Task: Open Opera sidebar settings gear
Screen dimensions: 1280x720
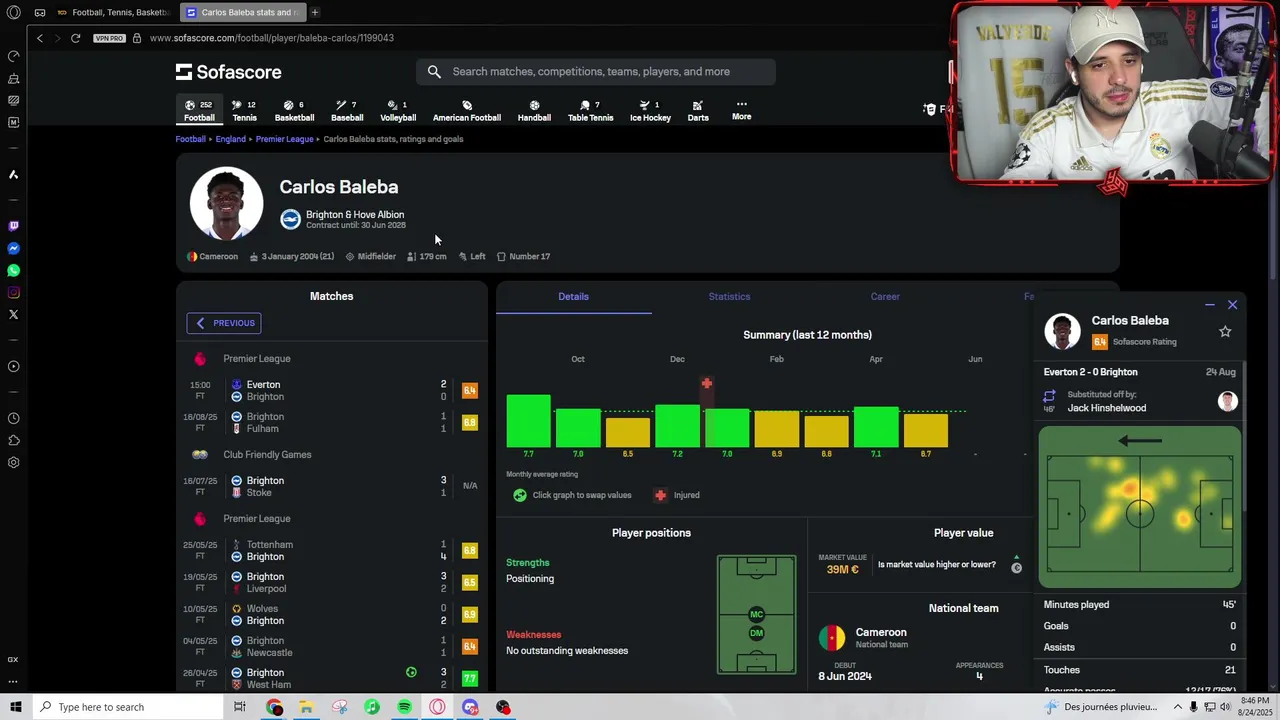Action: (13, 463)
